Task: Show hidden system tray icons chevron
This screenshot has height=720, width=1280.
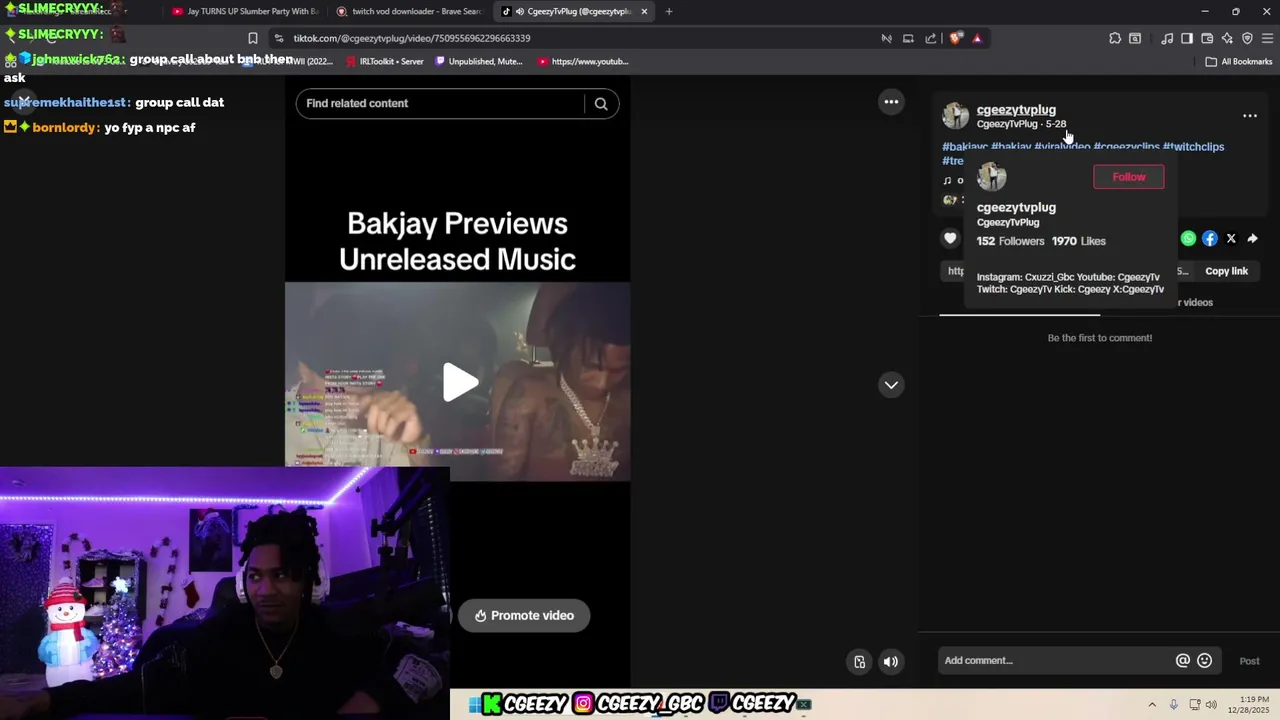Action: pyautogui.click(x=1152, y=705)
